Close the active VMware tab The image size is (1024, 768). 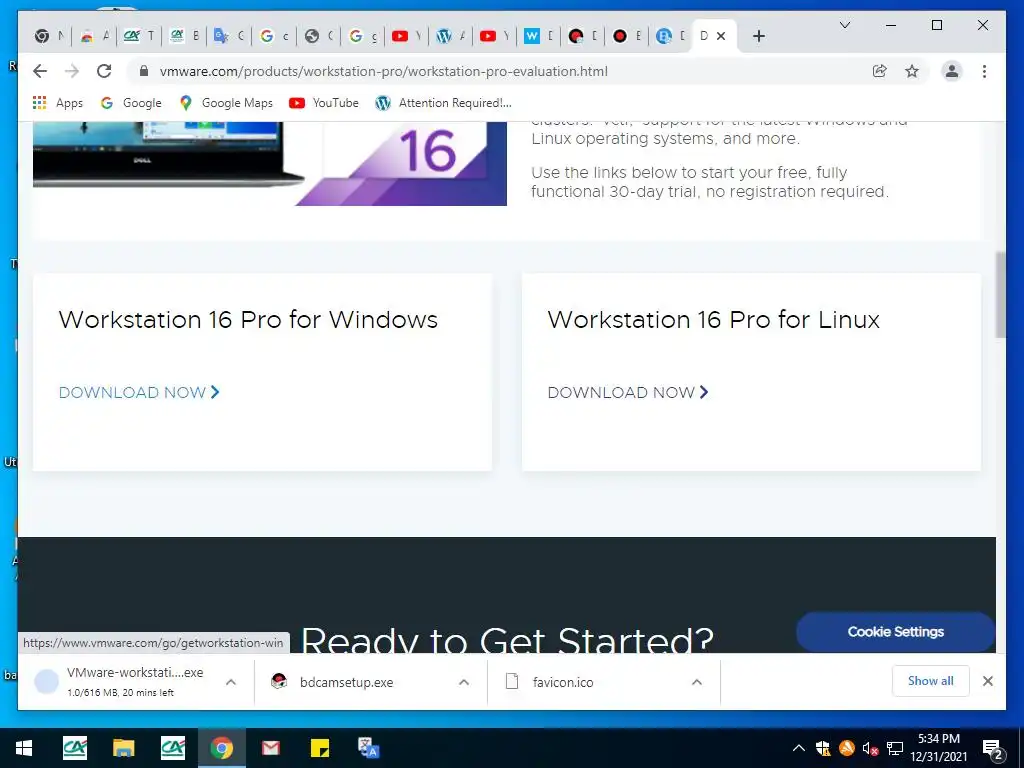(x=721, y=37)
